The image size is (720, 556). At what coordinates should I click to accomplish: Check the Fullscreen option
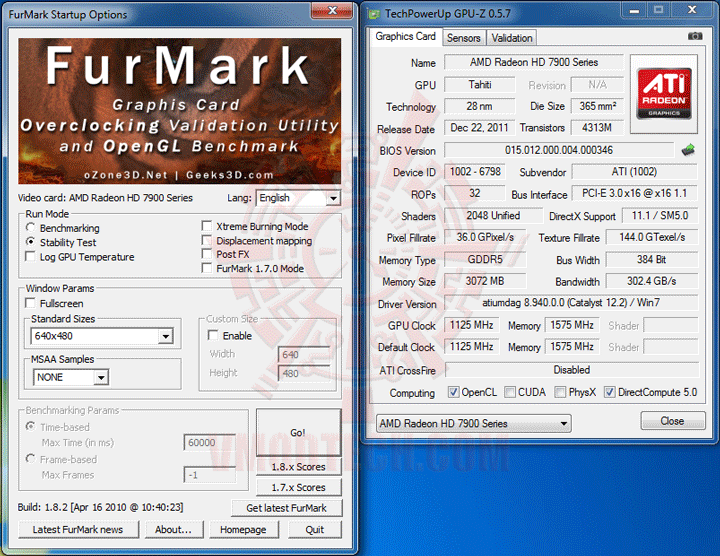tap(31, 303)
